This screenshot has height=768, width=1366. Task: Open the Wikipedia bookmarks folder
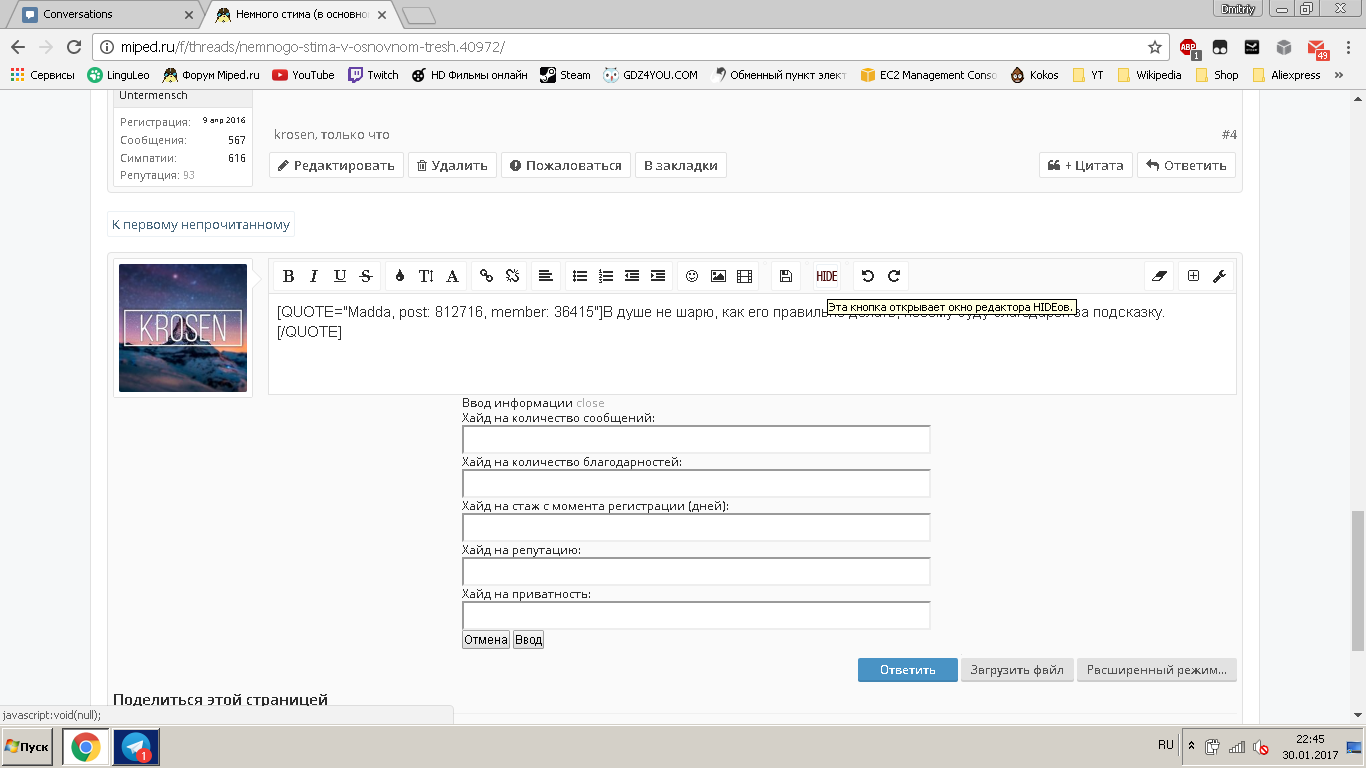tap(1149, 75)
